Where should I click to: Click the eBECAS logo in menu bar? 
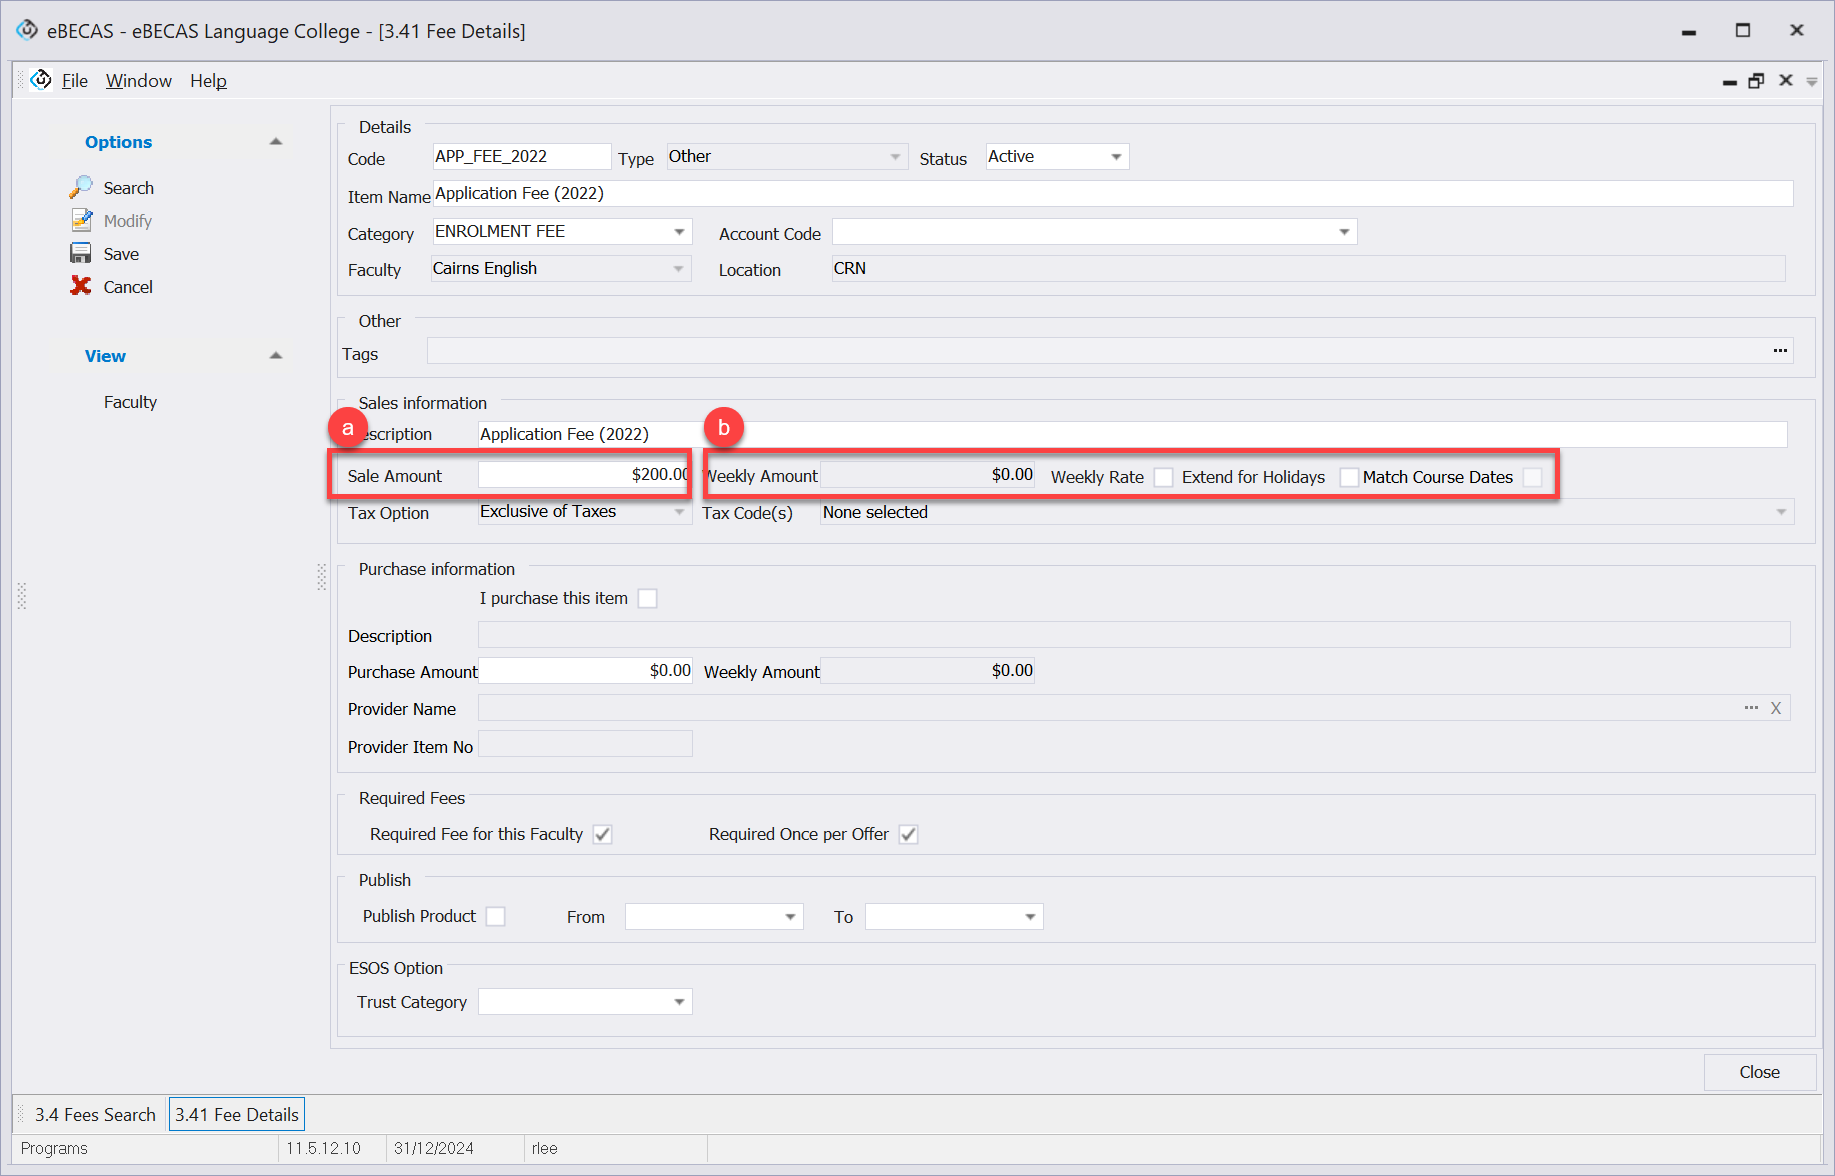41,80
